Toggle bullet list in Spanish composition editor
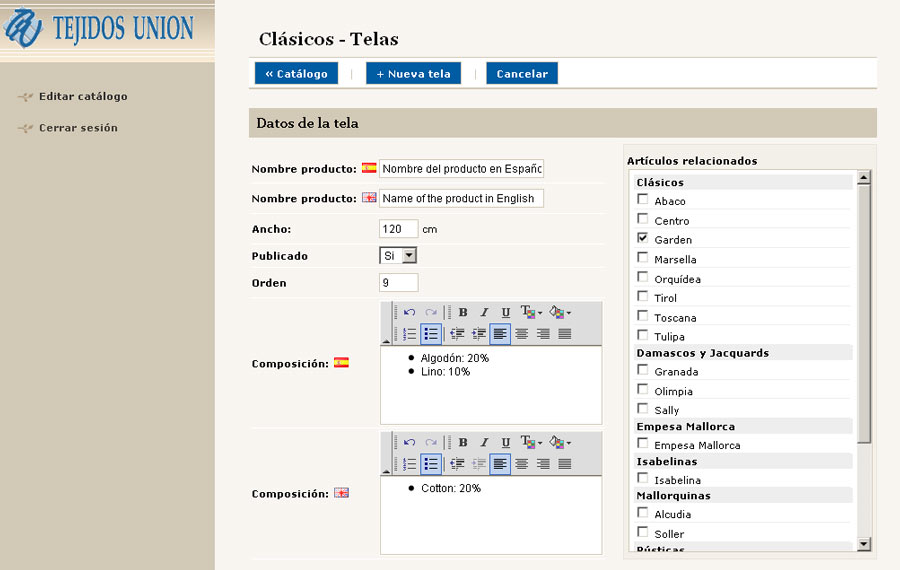The image size is (900, 570). (431, 334)
